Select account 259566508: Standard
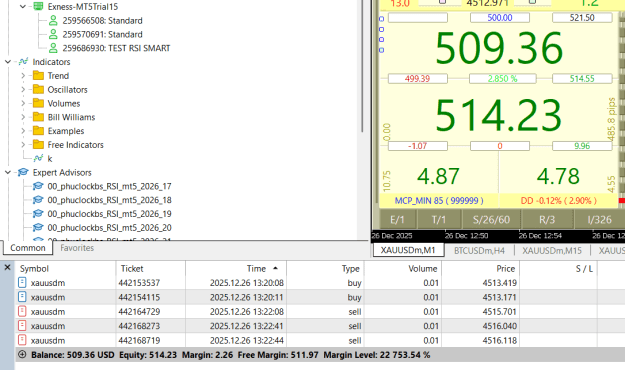 [102, 21]
